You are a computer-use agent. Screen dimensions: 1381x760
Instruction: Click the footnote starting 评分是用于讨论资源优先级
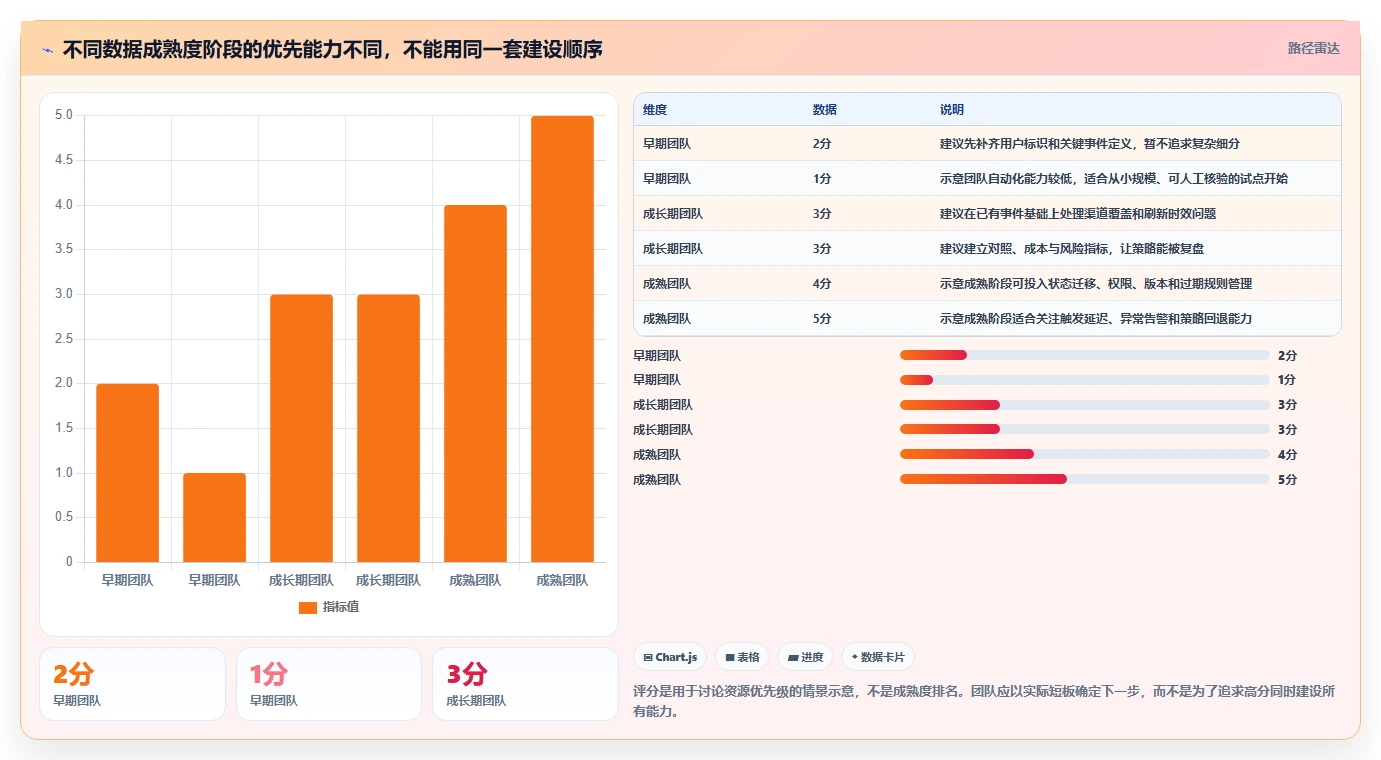984,702
